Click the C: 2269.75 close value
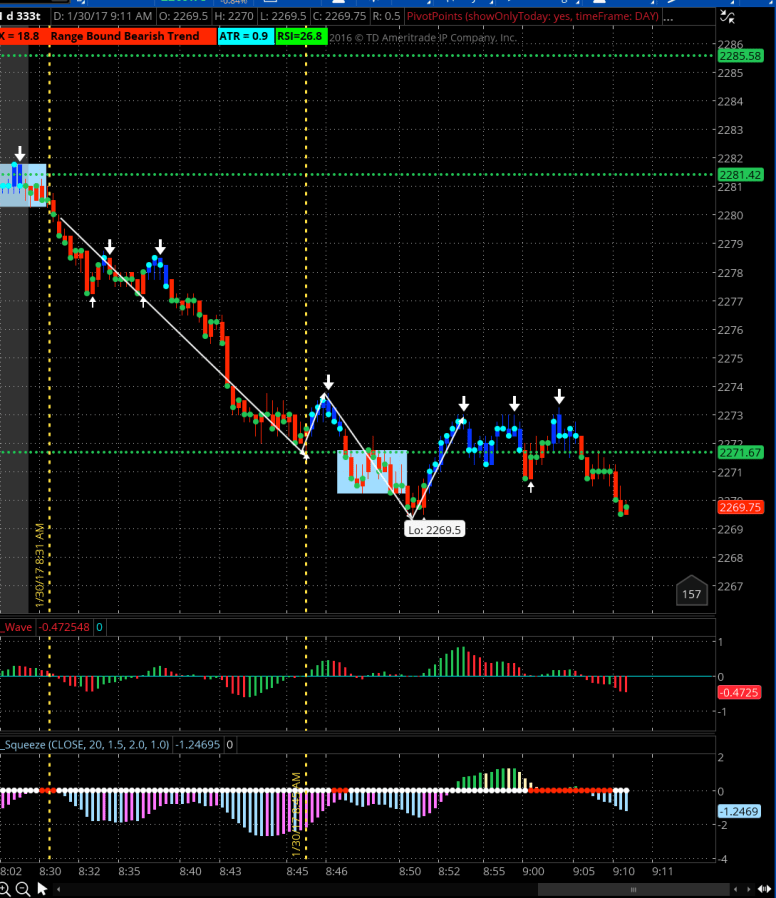The width and height of the screenshot is (776, 898). [339, 16]
